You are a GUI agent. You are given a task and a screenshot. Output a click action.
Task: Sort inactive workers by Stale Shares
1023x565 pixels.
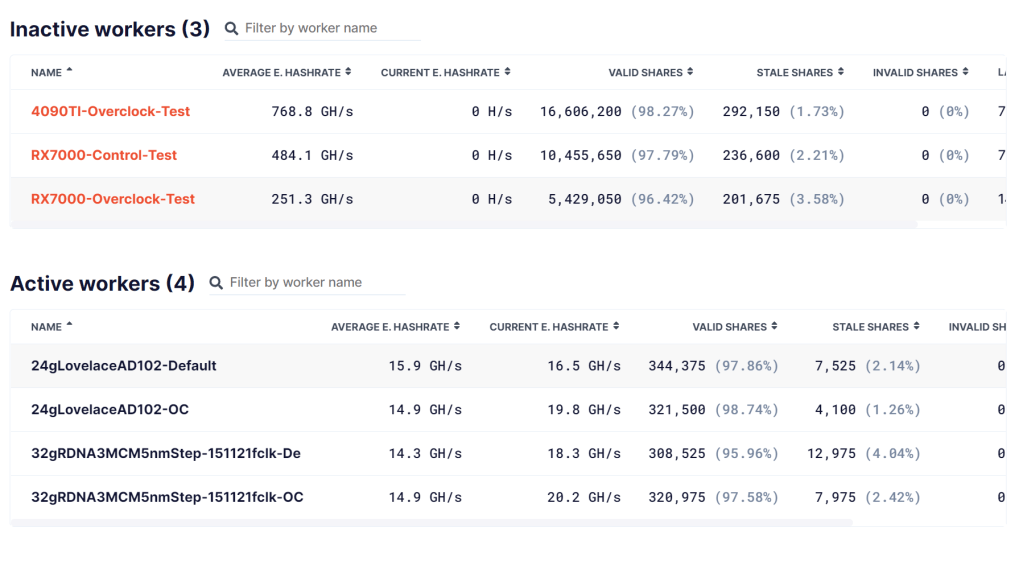click(800, 73)
